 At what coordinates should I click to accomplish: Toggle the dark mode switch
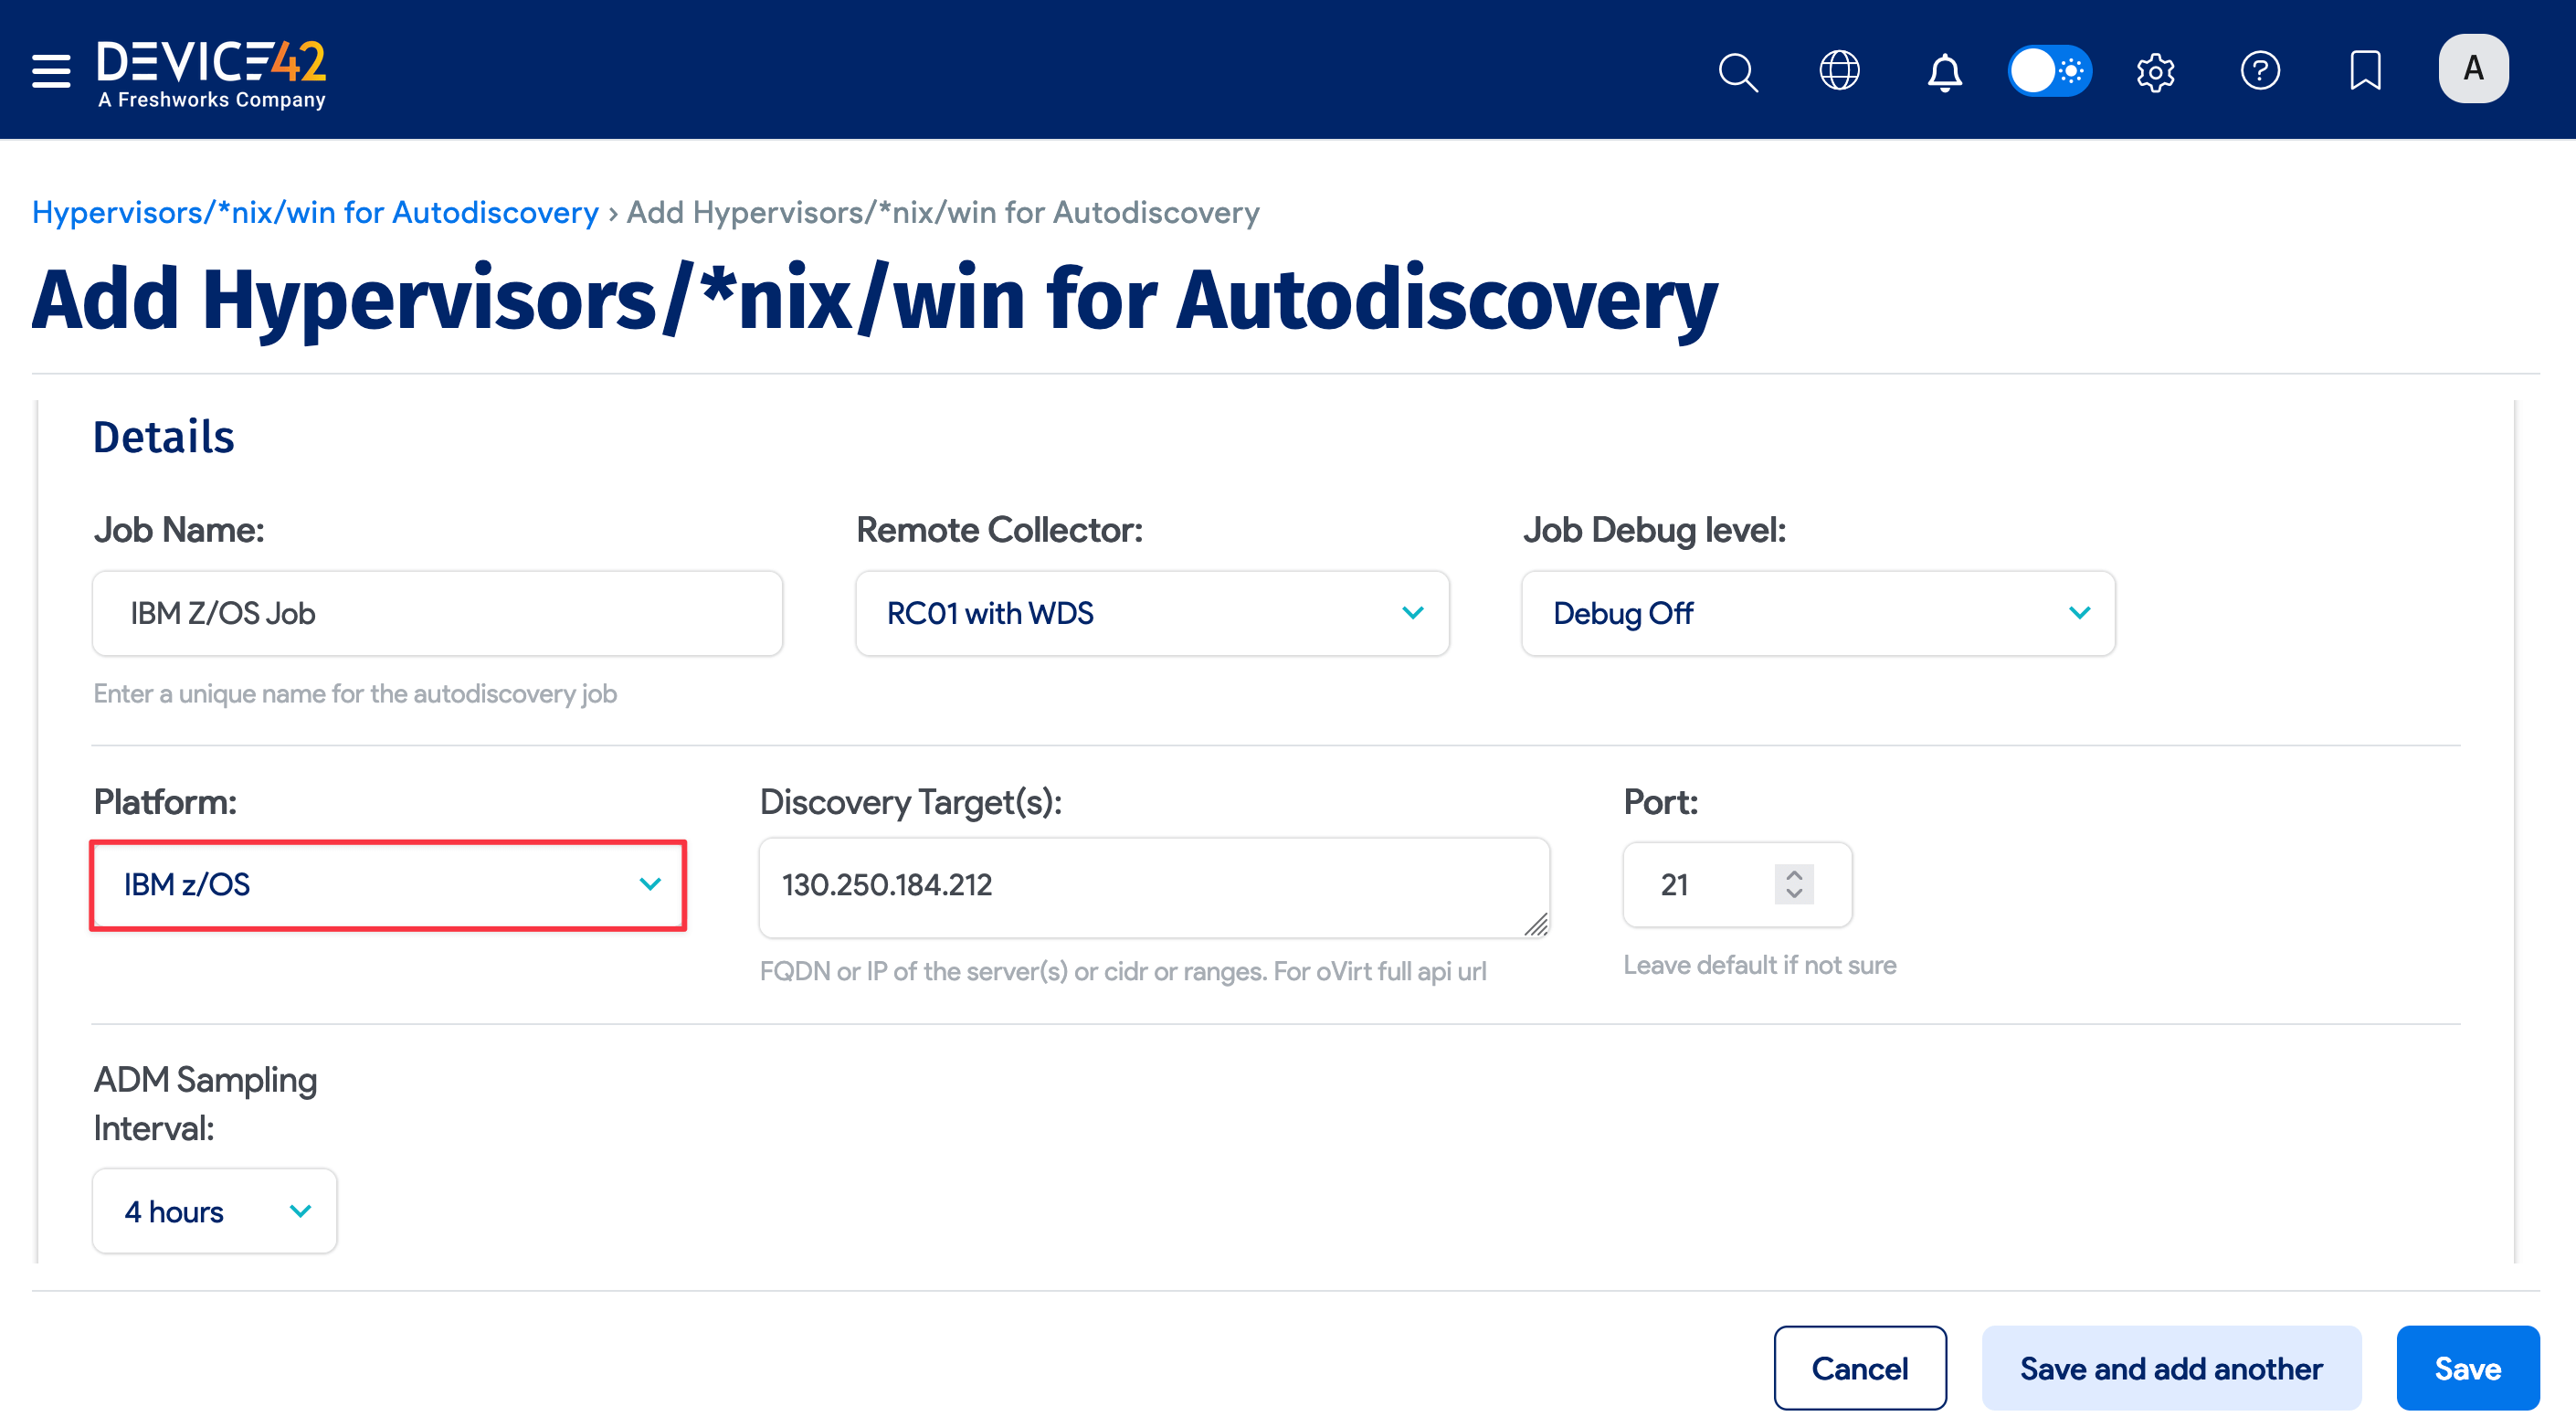pos(2050,71)
